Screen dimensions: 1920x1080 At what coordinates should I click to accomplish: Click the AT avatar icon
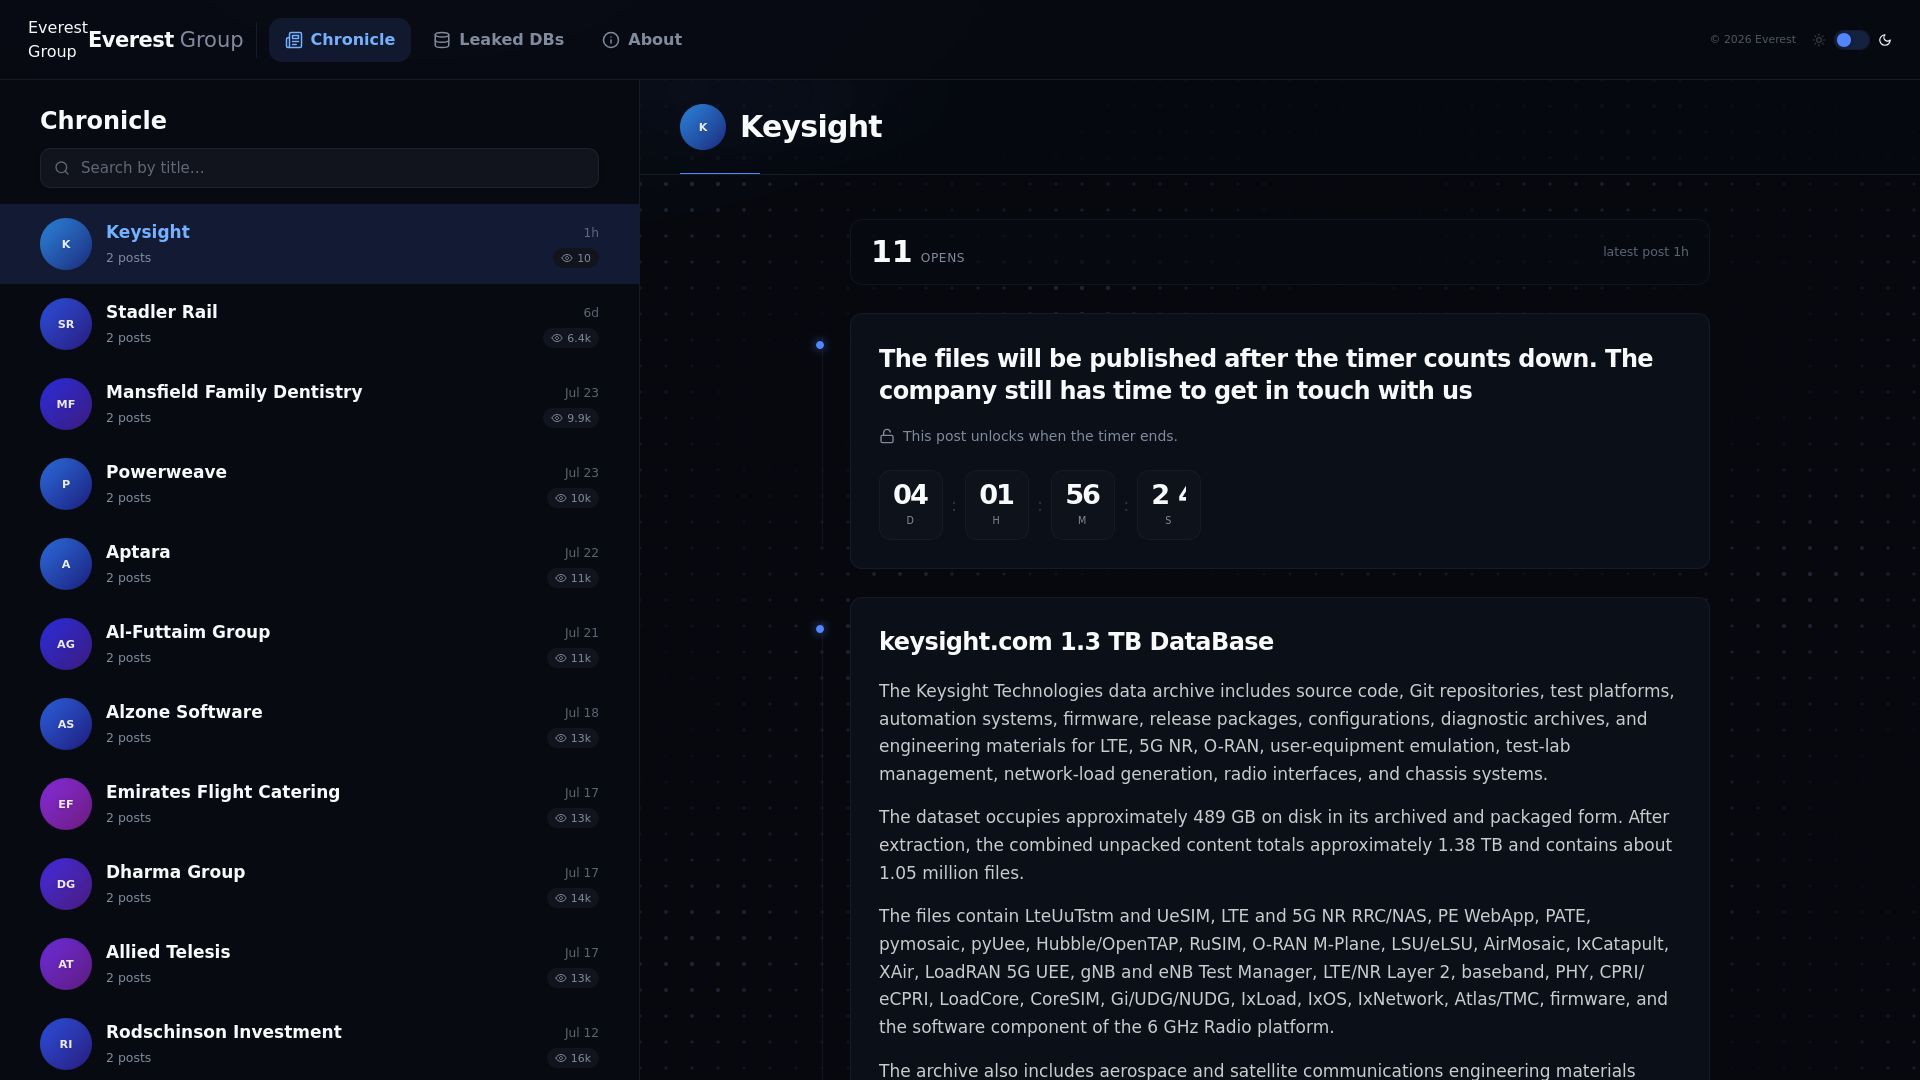[x=66, y=964]
